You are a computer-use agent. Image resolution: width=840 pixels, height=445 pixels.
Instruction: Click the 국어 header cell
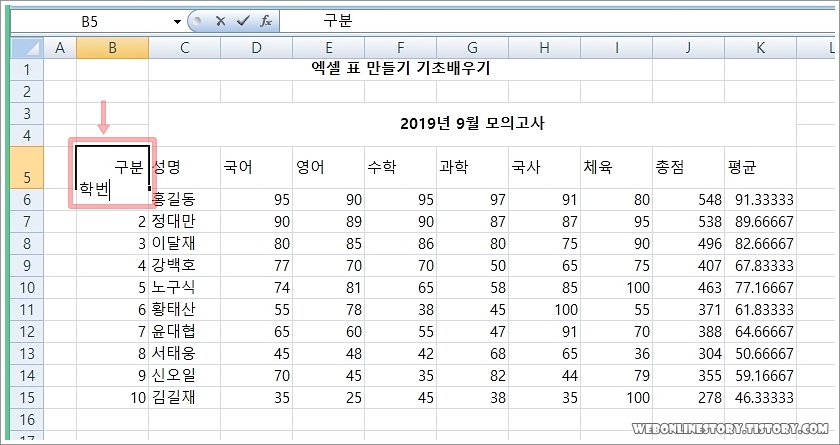click(257, 168)
